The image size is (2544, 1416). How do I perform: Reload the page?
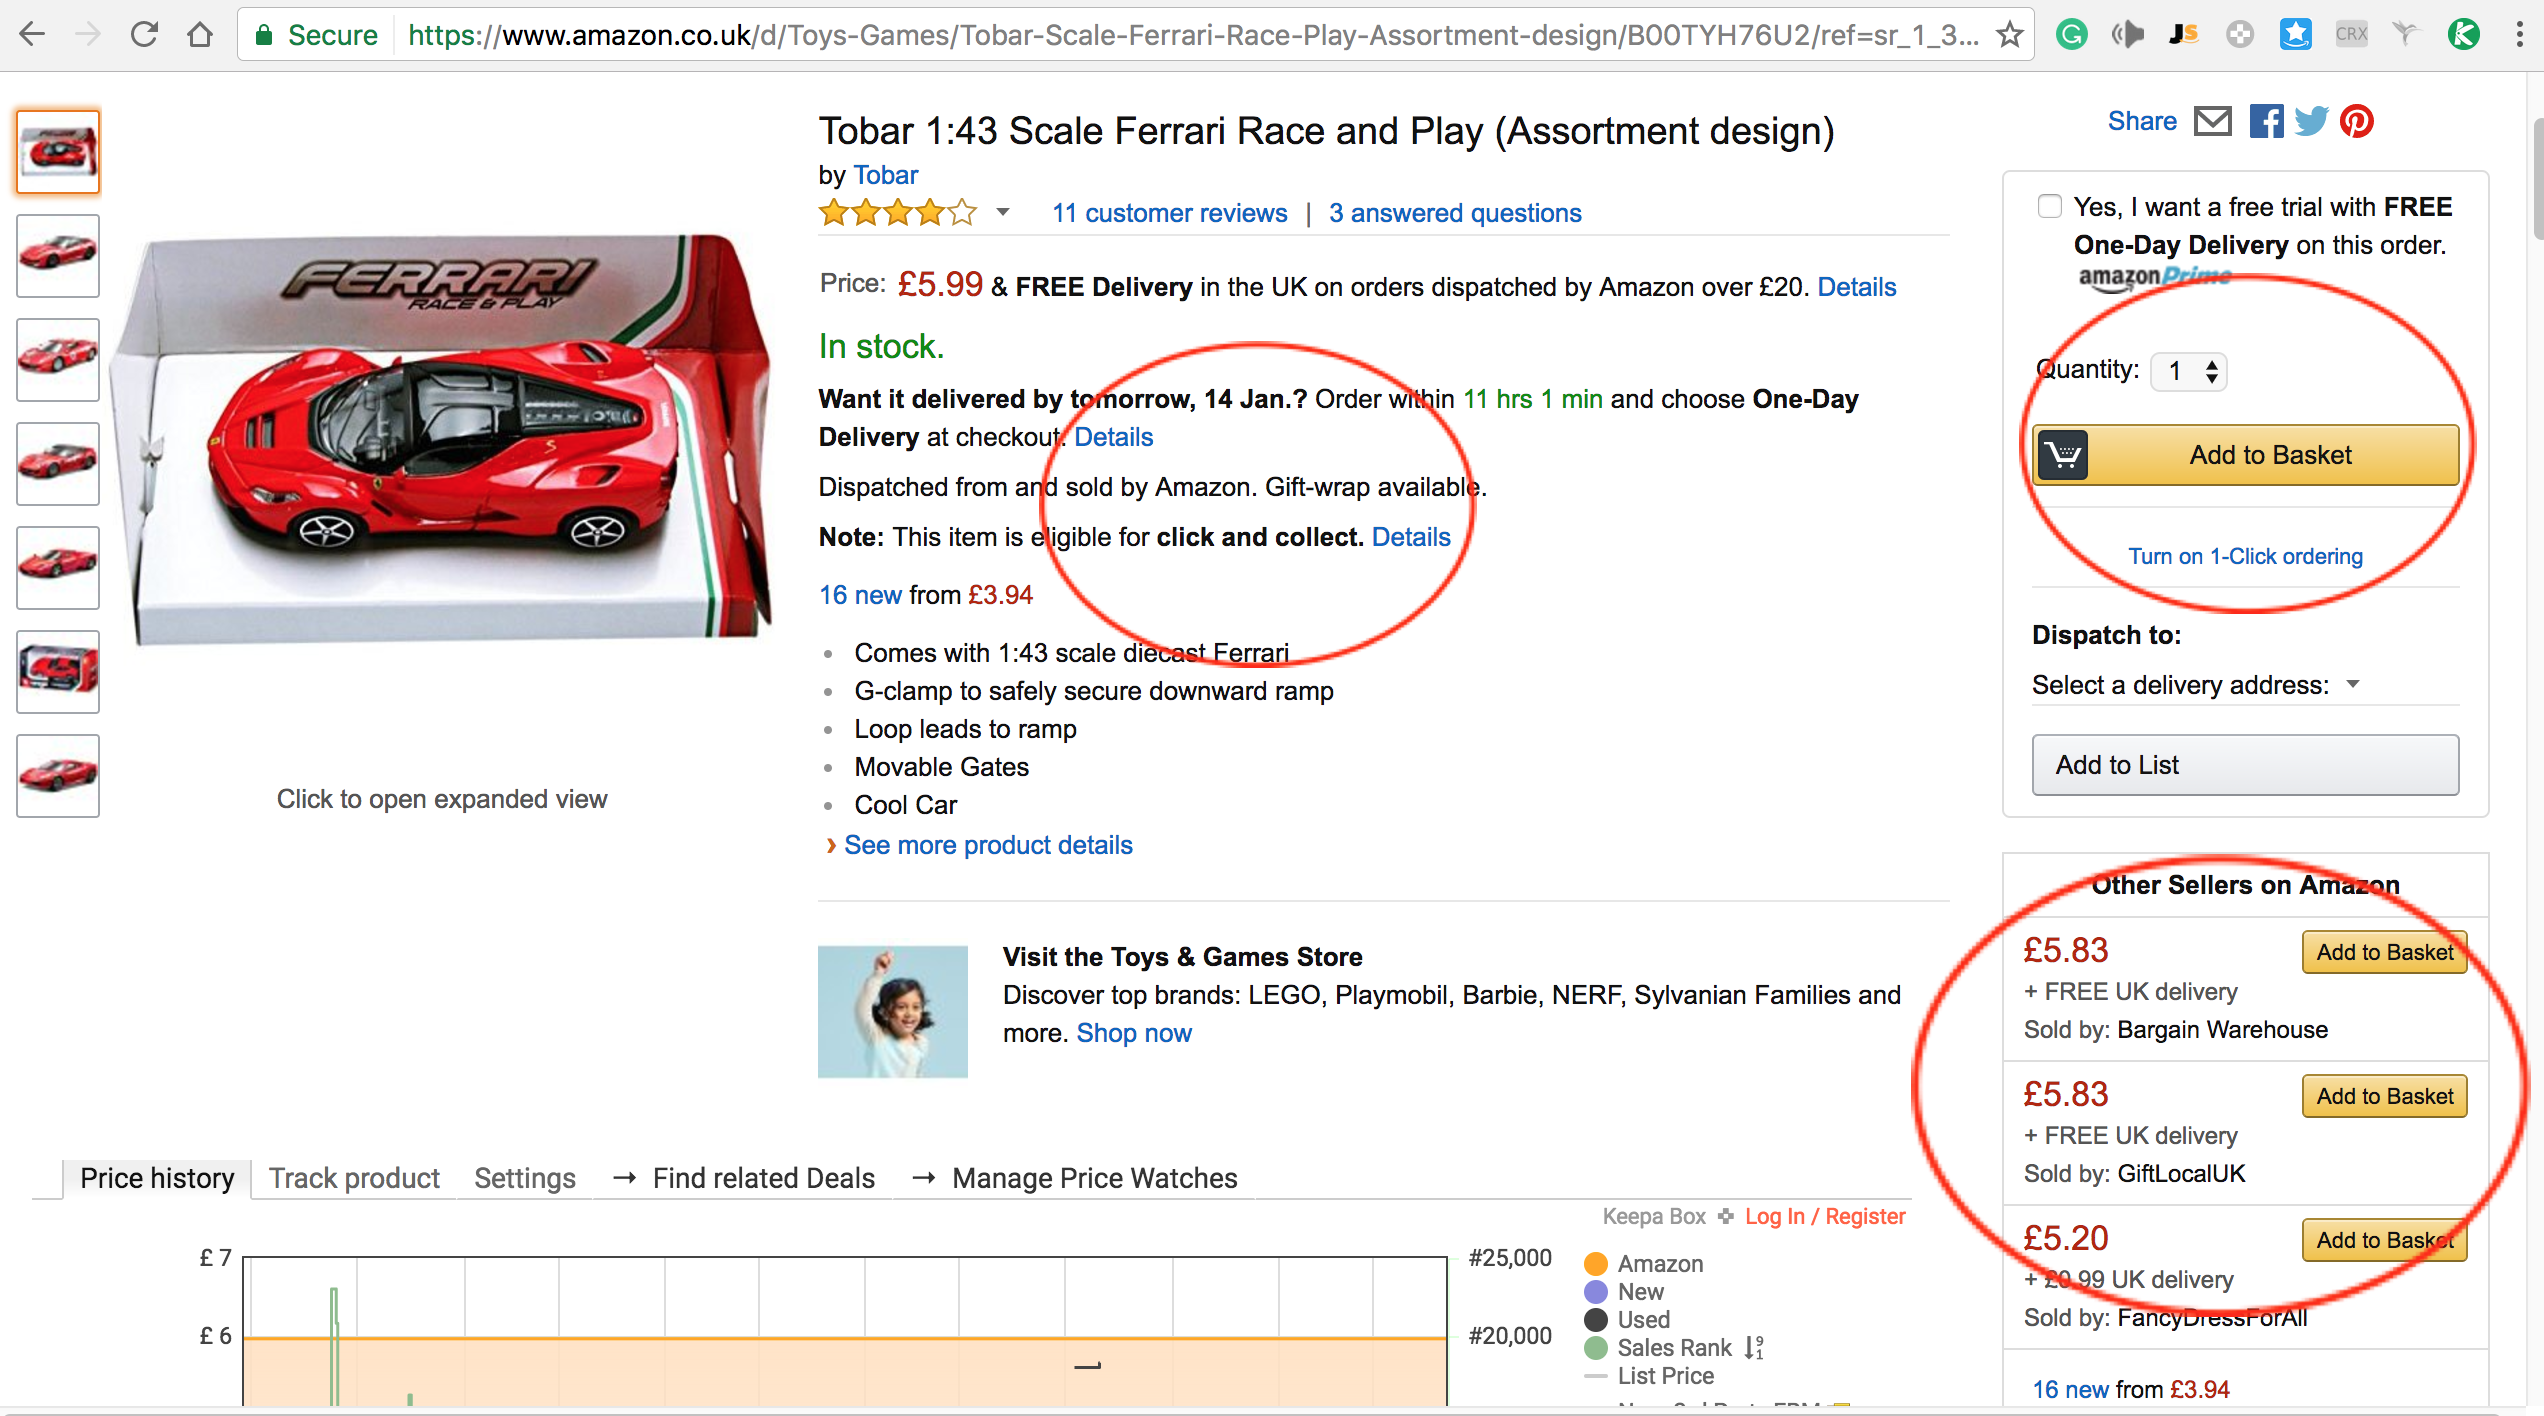tap(145, 36)
